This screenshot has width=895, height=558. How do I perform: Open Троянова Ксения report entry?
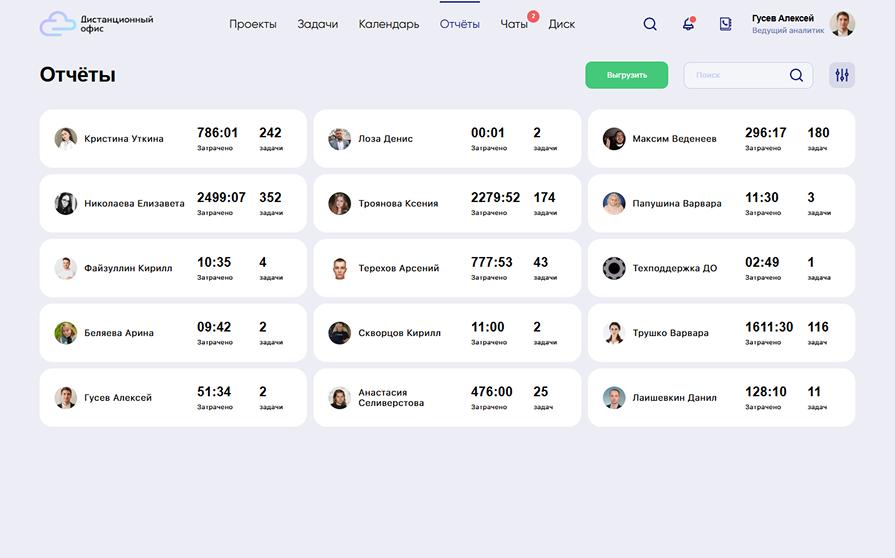point(447,203)
